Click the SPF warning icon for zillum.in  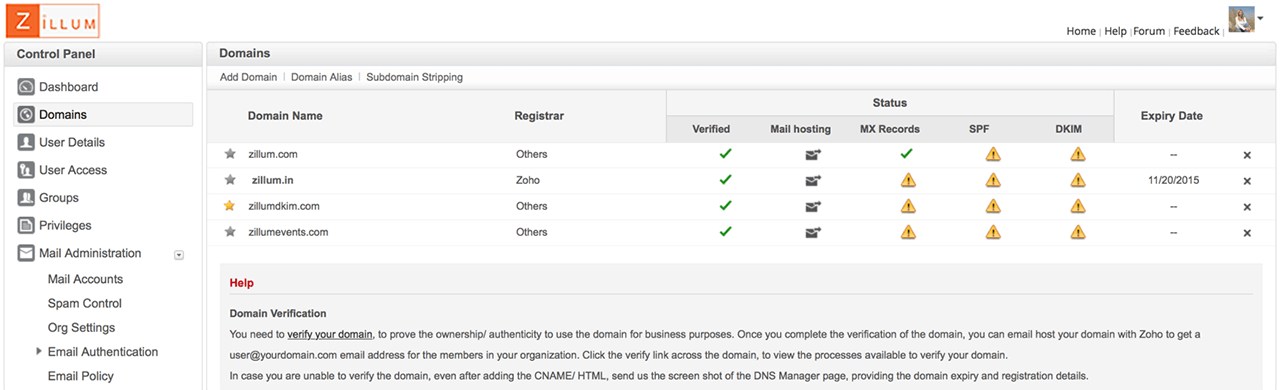pos(993,180)
